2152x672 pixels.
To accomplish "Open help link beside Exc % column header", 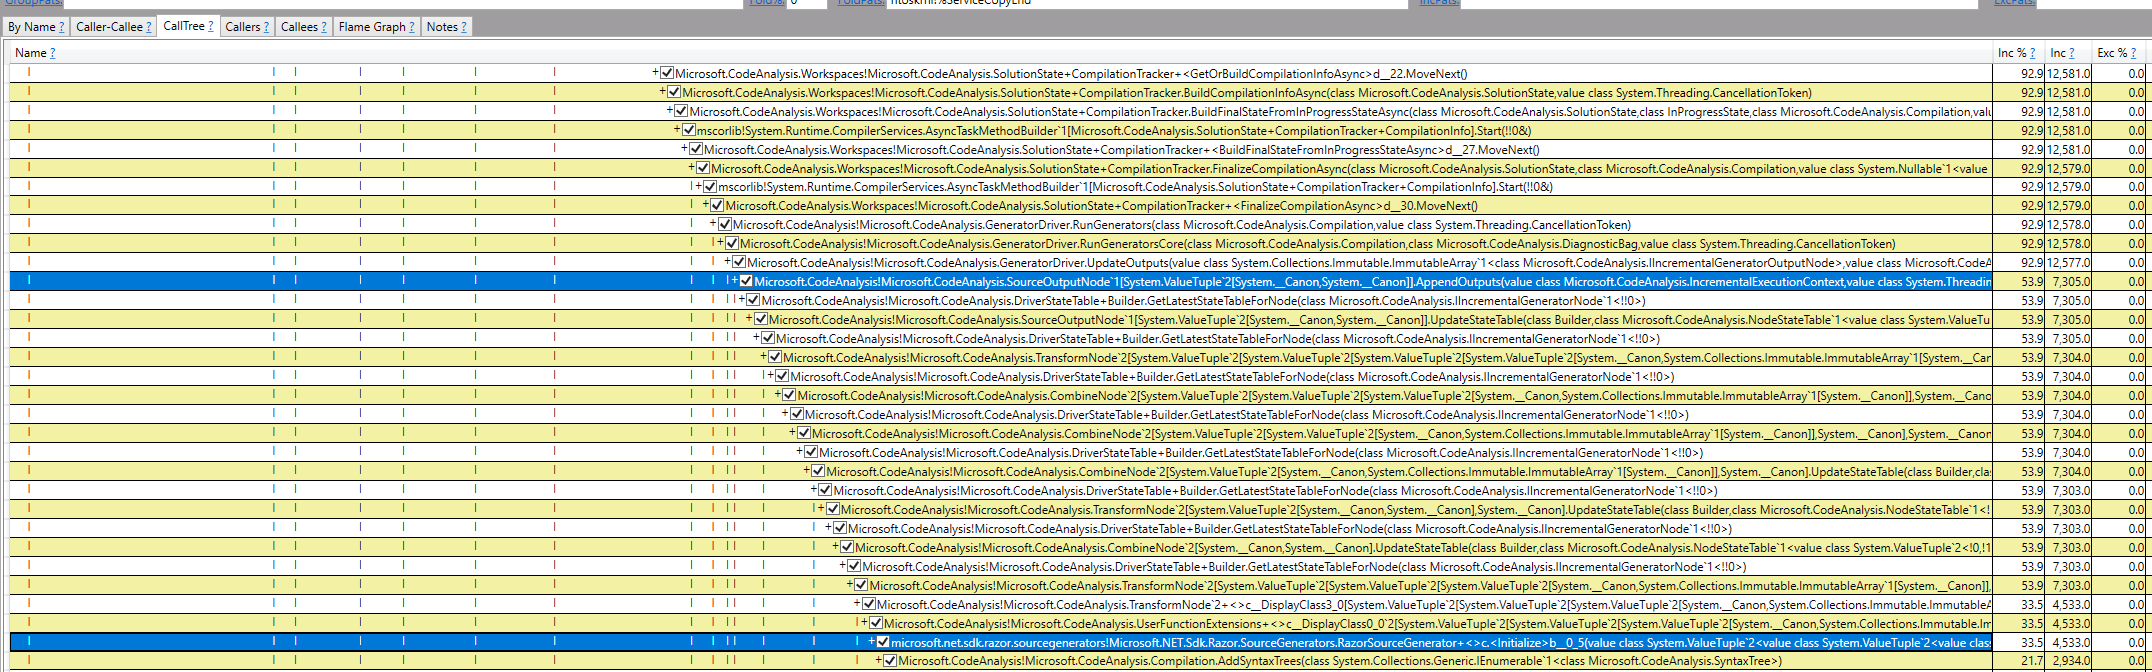I will (x=2134, y=53).
